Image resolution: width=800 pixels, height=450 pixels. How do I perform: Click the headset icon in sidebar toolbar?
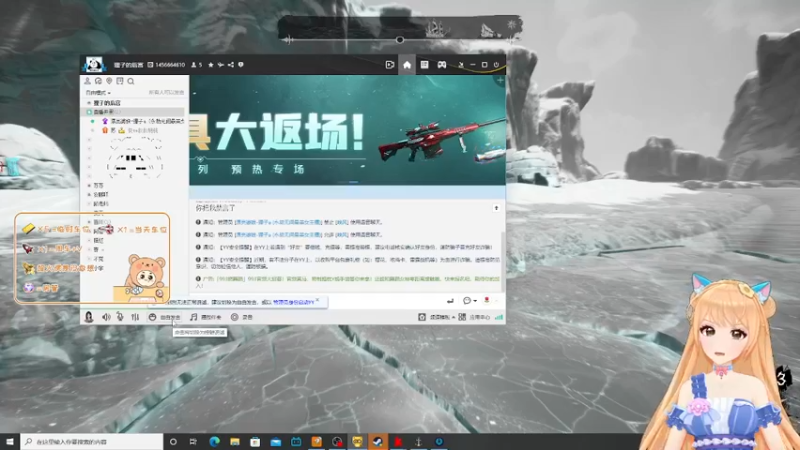[98, 81]
